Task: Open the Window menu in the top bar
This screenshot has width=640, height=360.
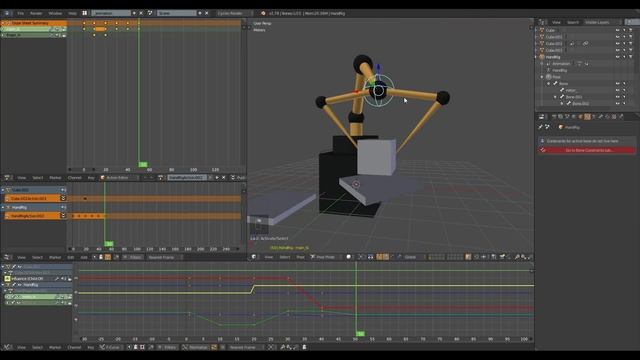Action: pos(55,13)
